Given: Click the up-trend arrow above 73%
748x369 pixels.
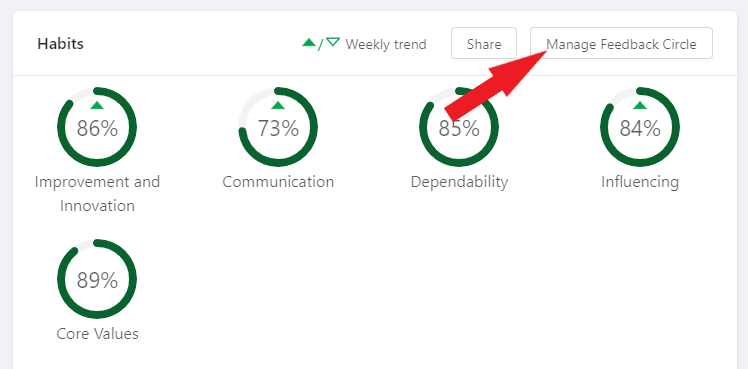Looking at the screenshot, I should click(x=278, y=105).
